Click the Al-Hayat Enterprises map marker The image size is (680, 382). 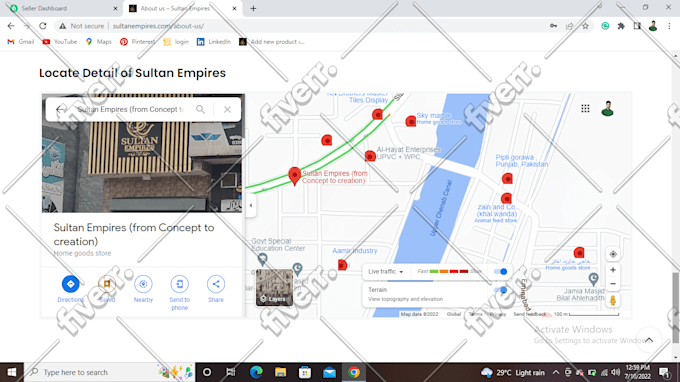tap(370, 156)
